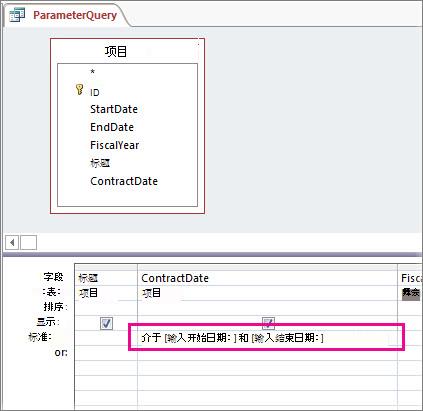Select the ID field in table list
The width and height of the screenshot is (423, 411).
click(95, 93)
